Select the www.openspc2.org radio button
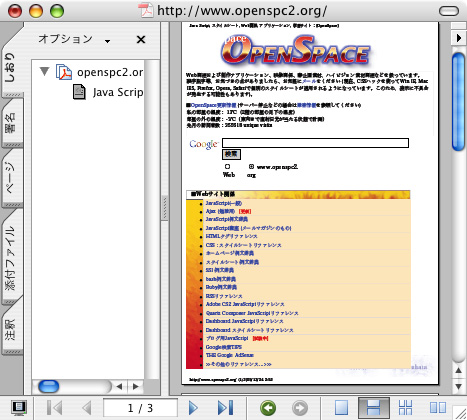Image resolution: width=467 pixels, height=420 pixels. click(251, 166)
